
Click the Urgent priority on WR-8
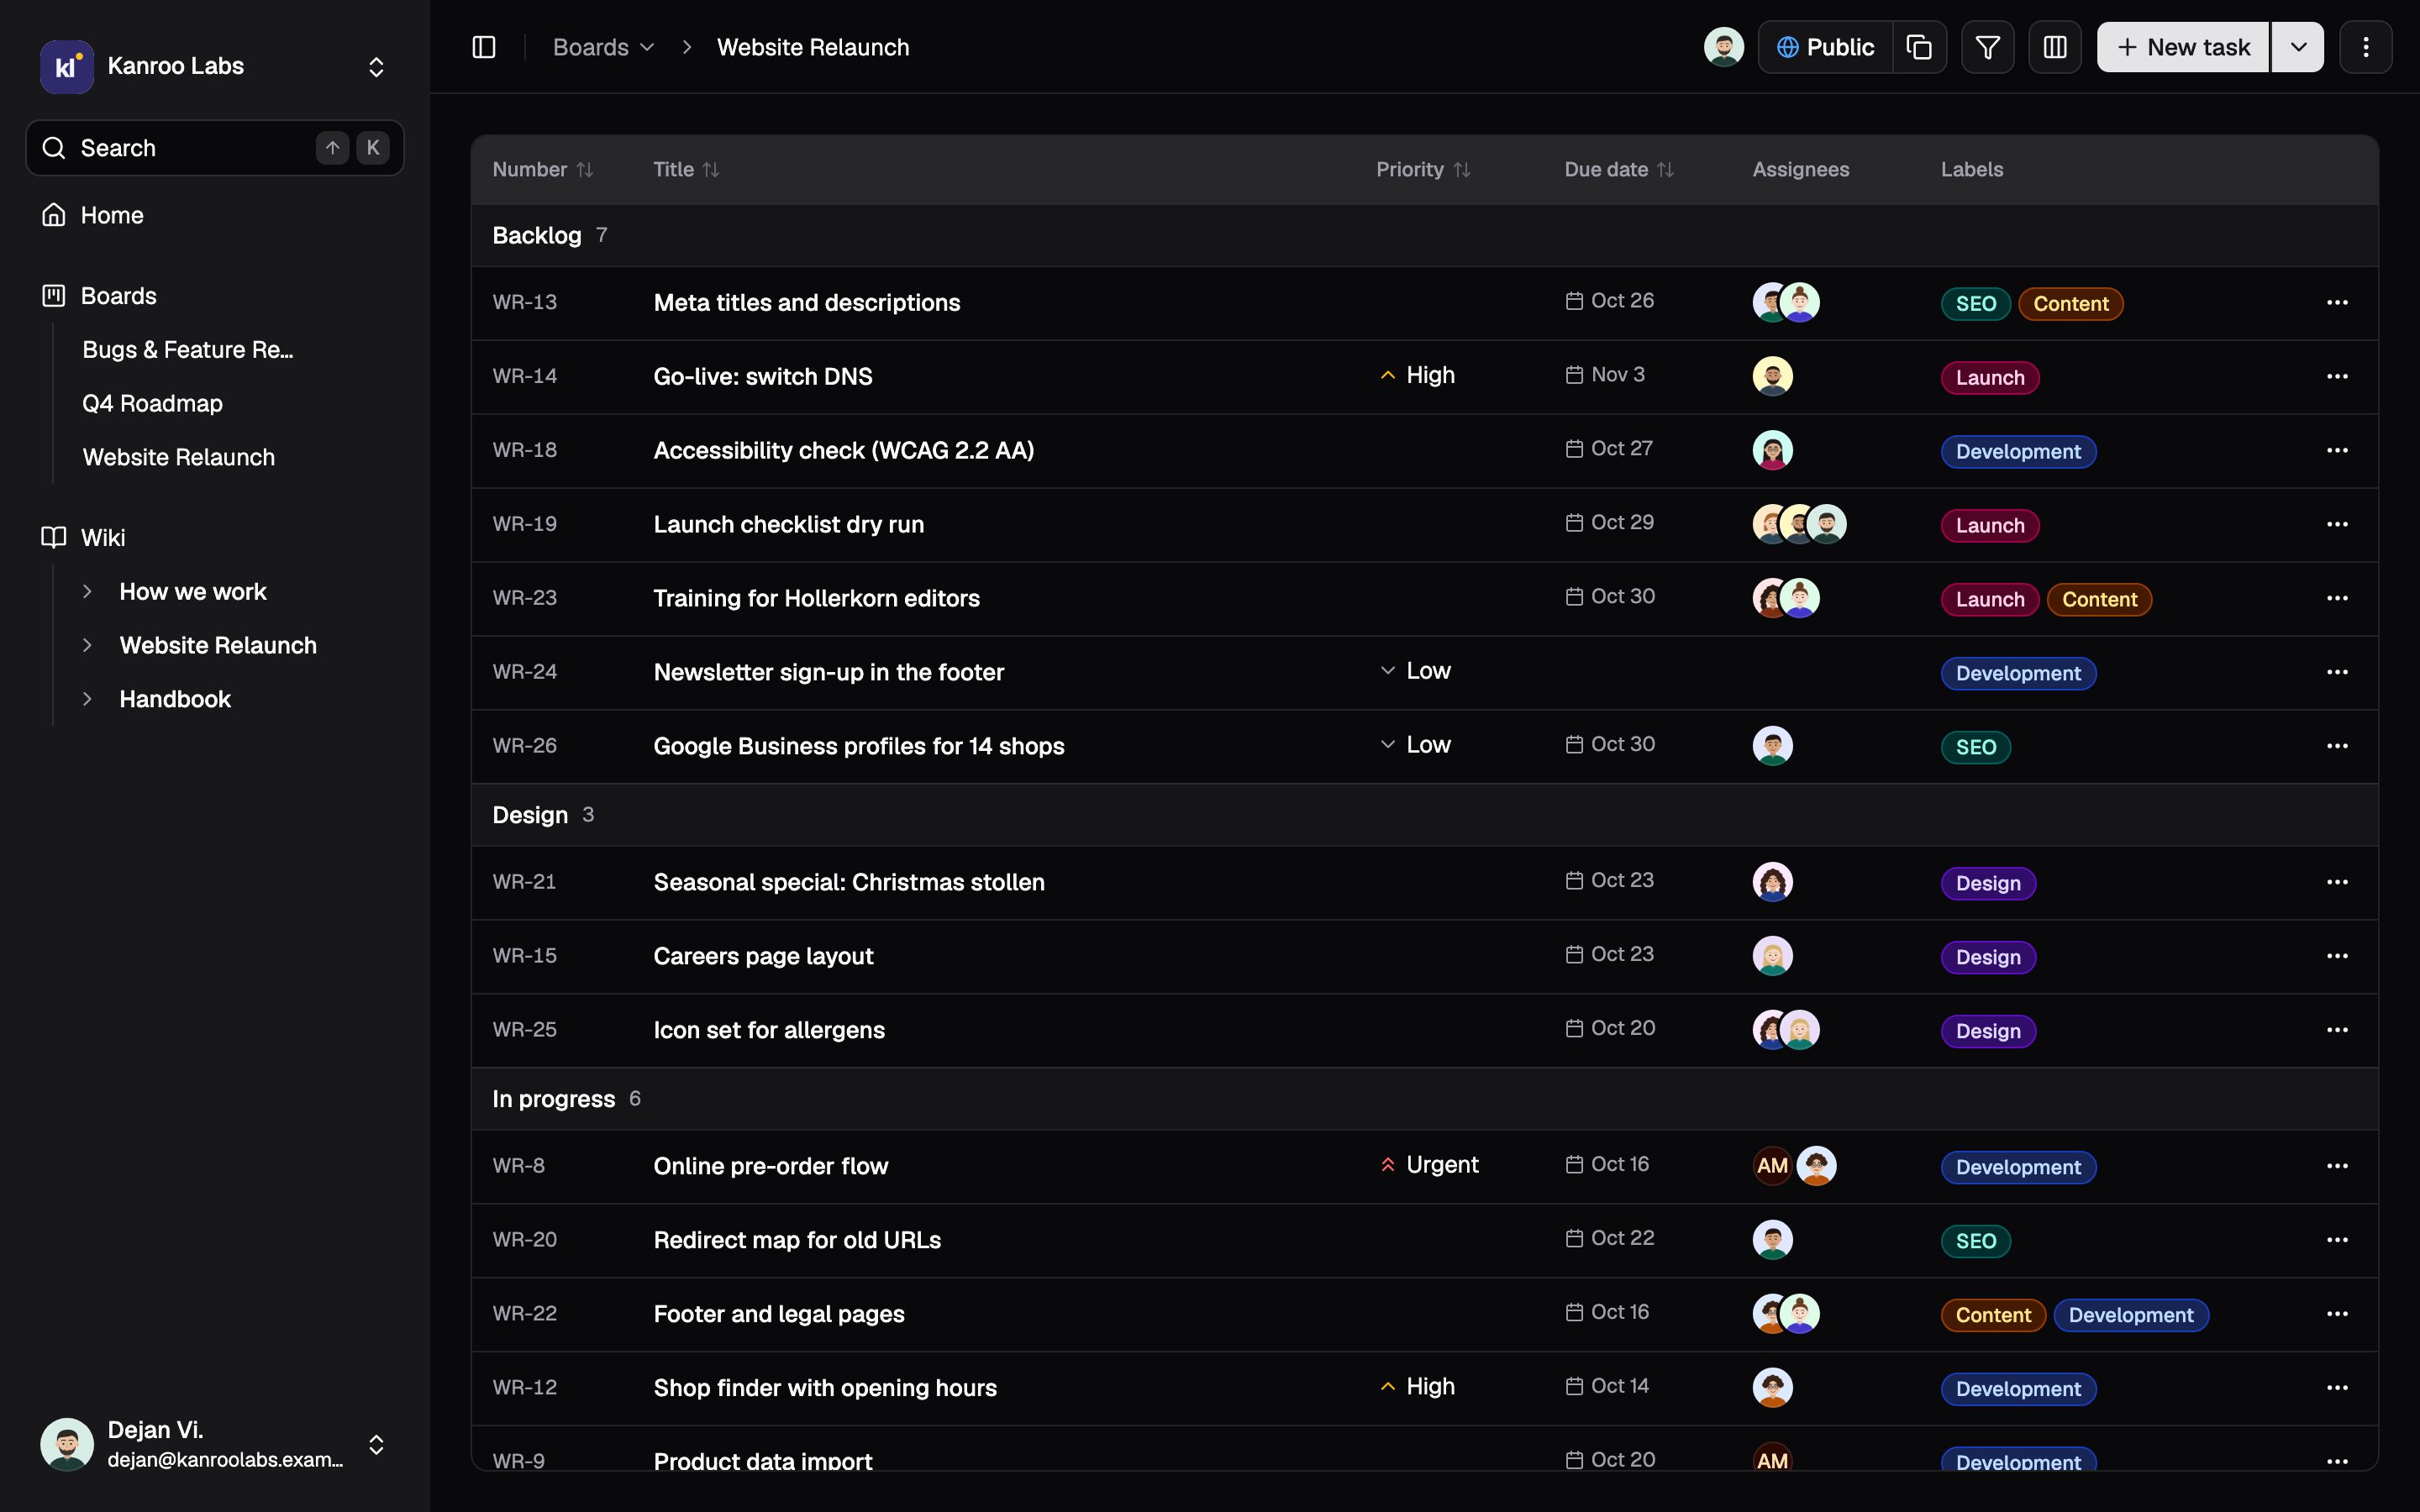pyautogui.click(x=1429, y=1165)
